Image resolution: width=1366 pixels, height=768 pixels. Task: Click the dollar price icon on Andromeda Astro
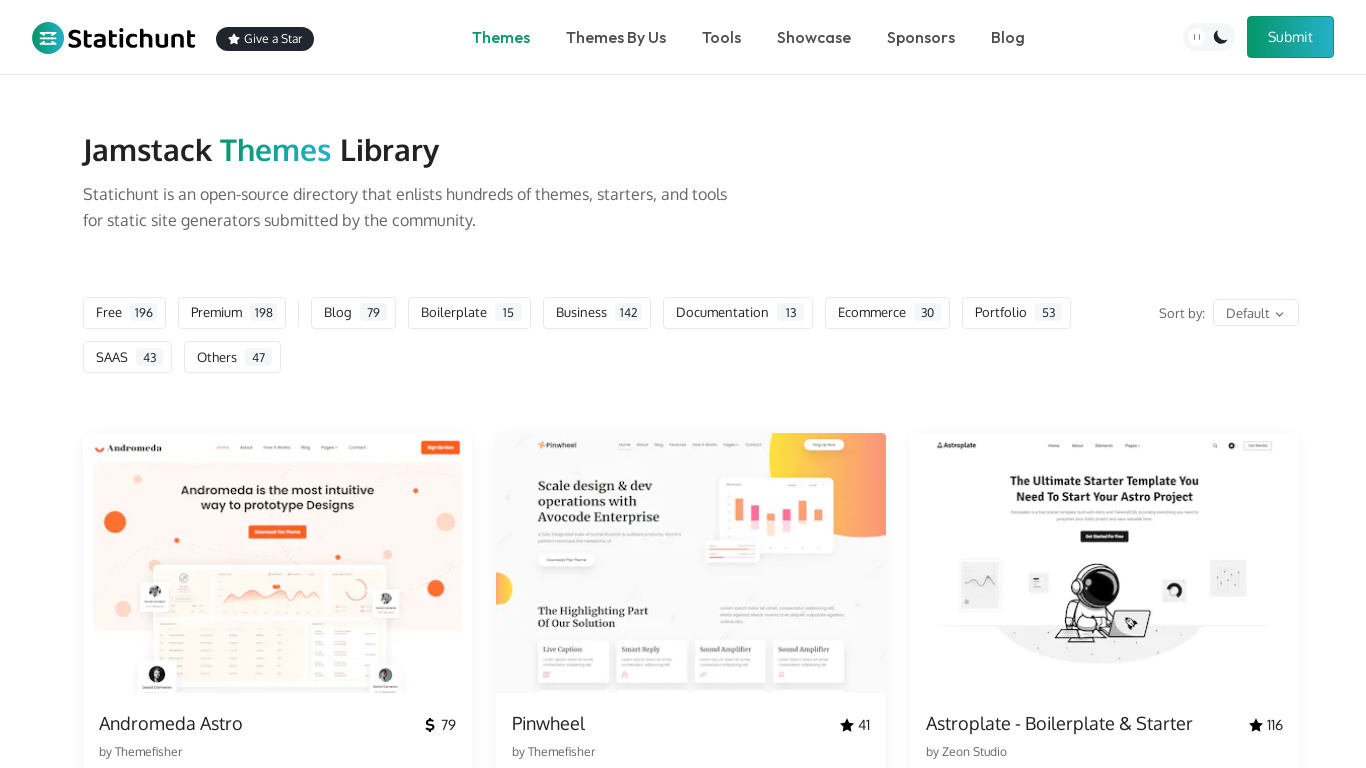pyautogui.click(x=430, y=725)
